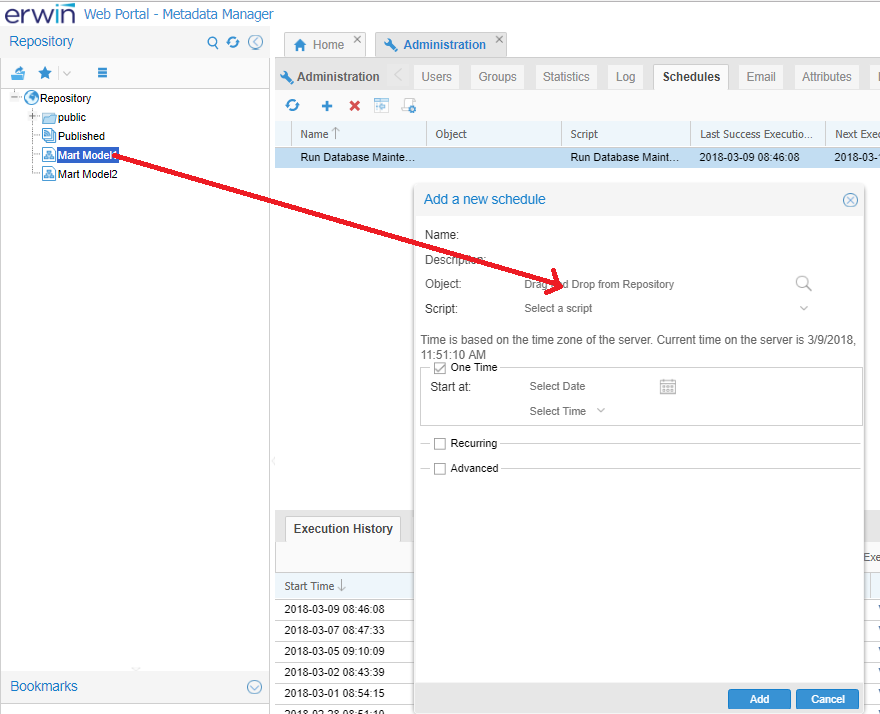Screen dimensions: 880x714
Task: Open the Statistics sub-tab
Action: (566, 77)
